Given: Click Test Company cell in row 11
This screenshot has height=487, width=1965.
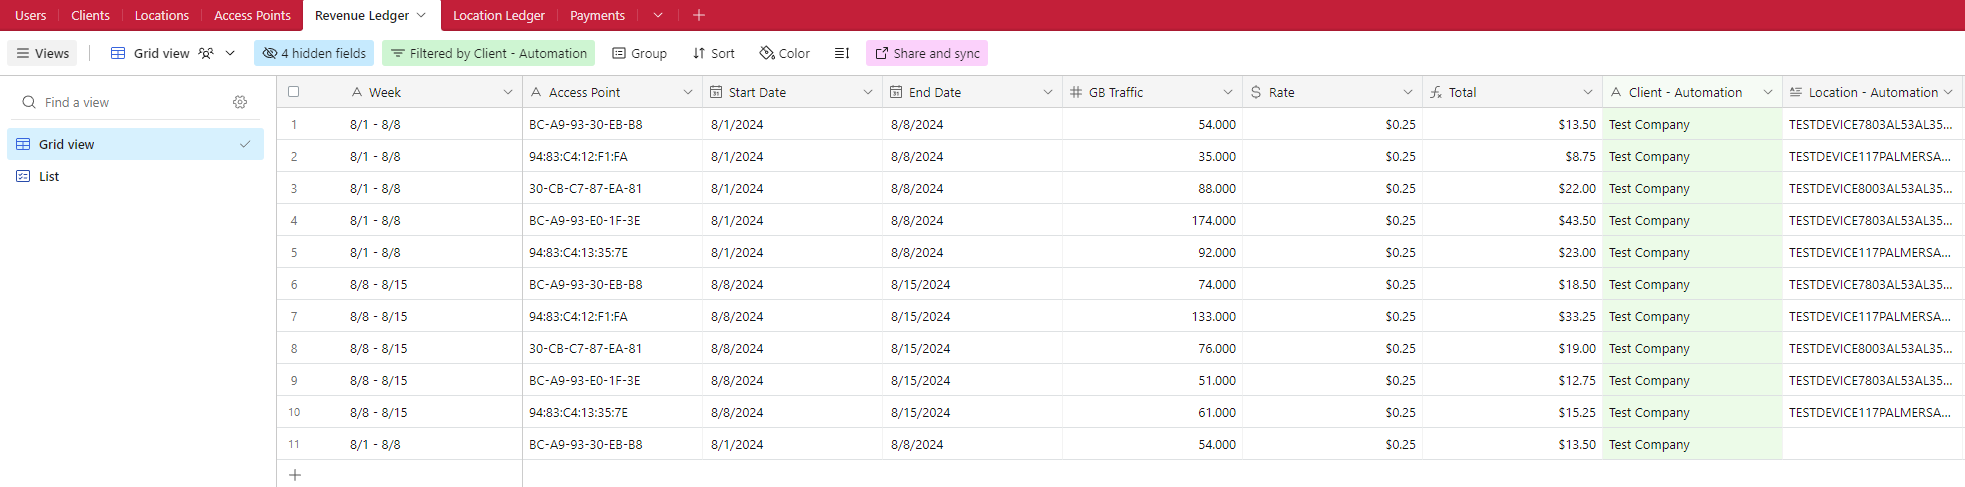Looking at the screenshot, I should [x=1692, y=444].
